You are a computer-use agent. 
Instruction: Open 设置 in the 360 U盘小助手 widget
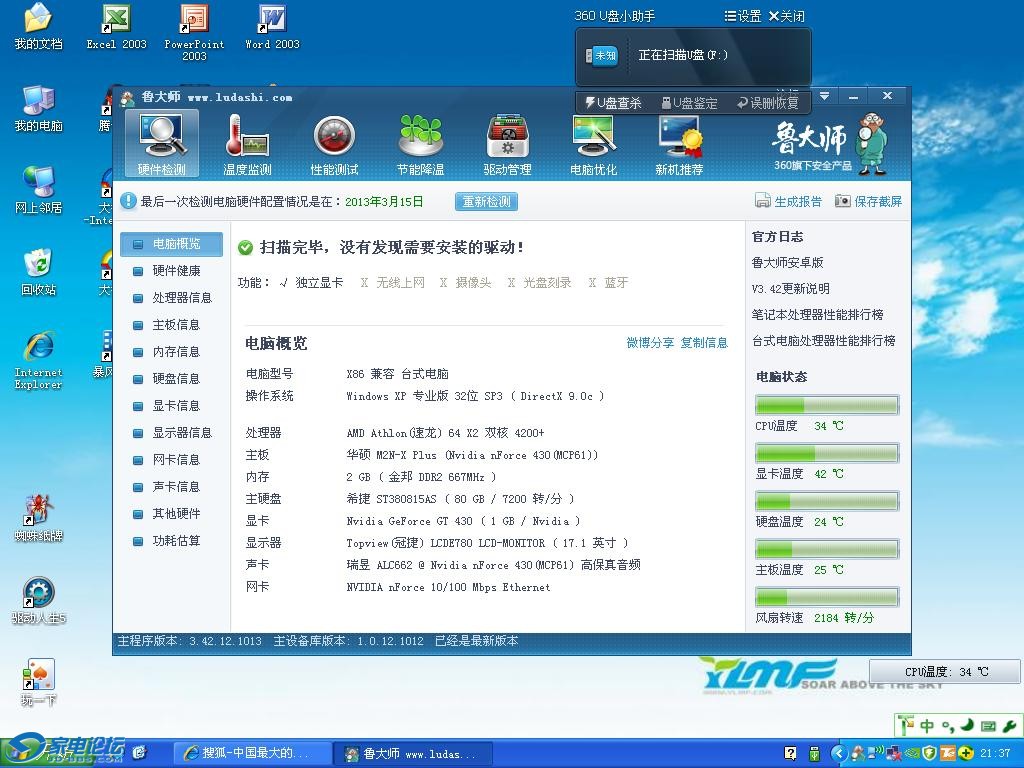(741, 16)
